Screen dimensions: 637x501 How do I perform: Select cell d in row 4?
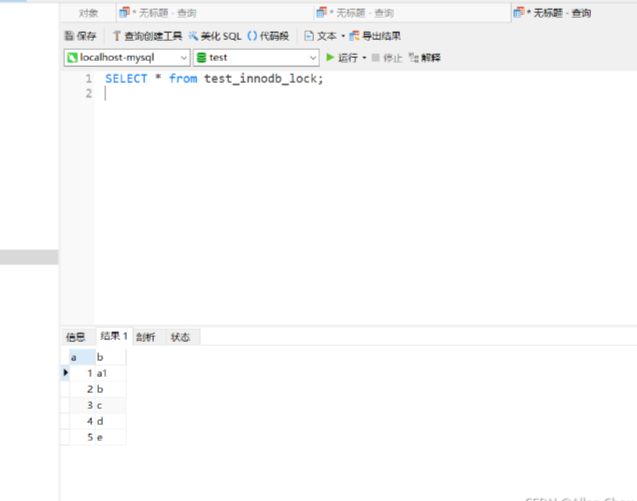110,421
